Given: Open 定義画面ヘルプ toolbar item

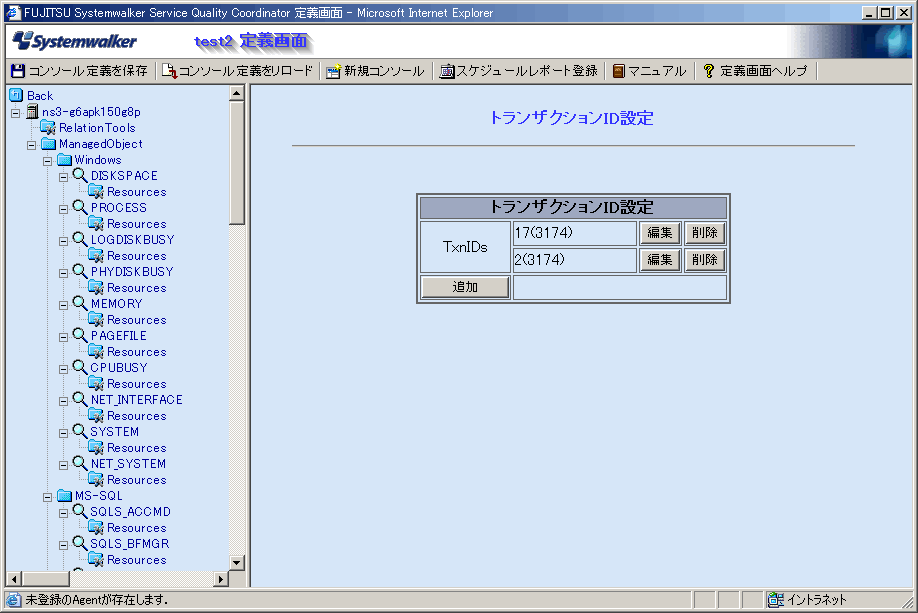Looking at the screenshot, I should [755, 71].
